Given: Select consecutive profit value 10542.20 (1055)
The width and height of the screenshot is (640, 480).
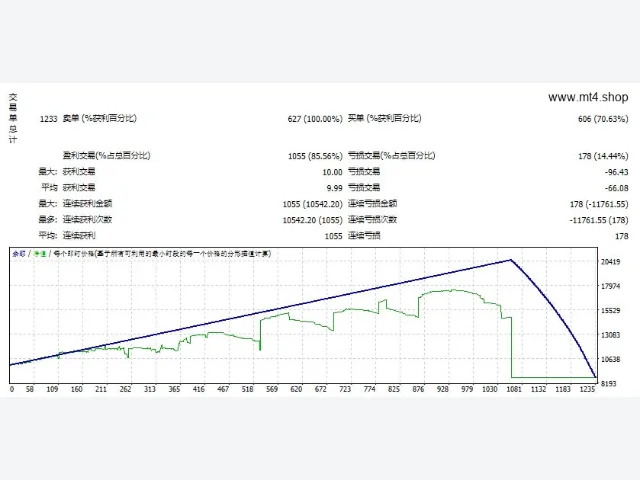Looking at the screenshot, I should click(x=313, y=220).
